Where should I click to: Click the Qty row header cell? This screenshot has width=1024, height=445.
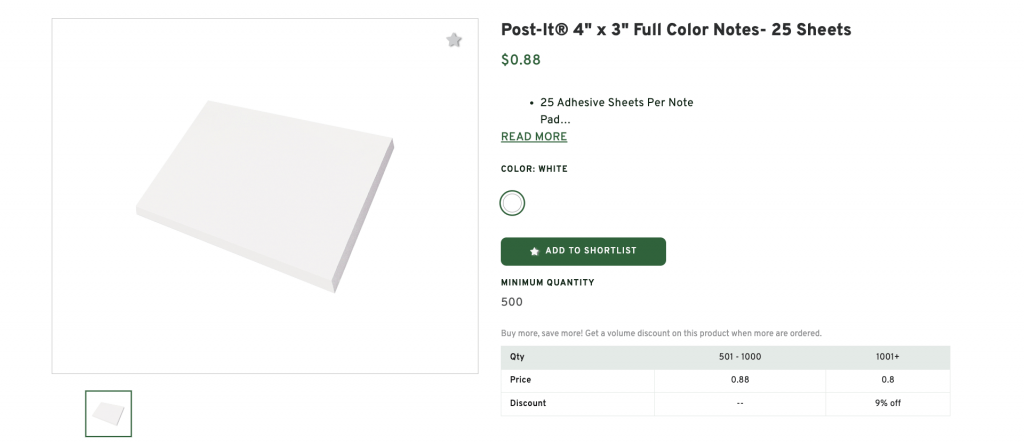tap(517, 357)
